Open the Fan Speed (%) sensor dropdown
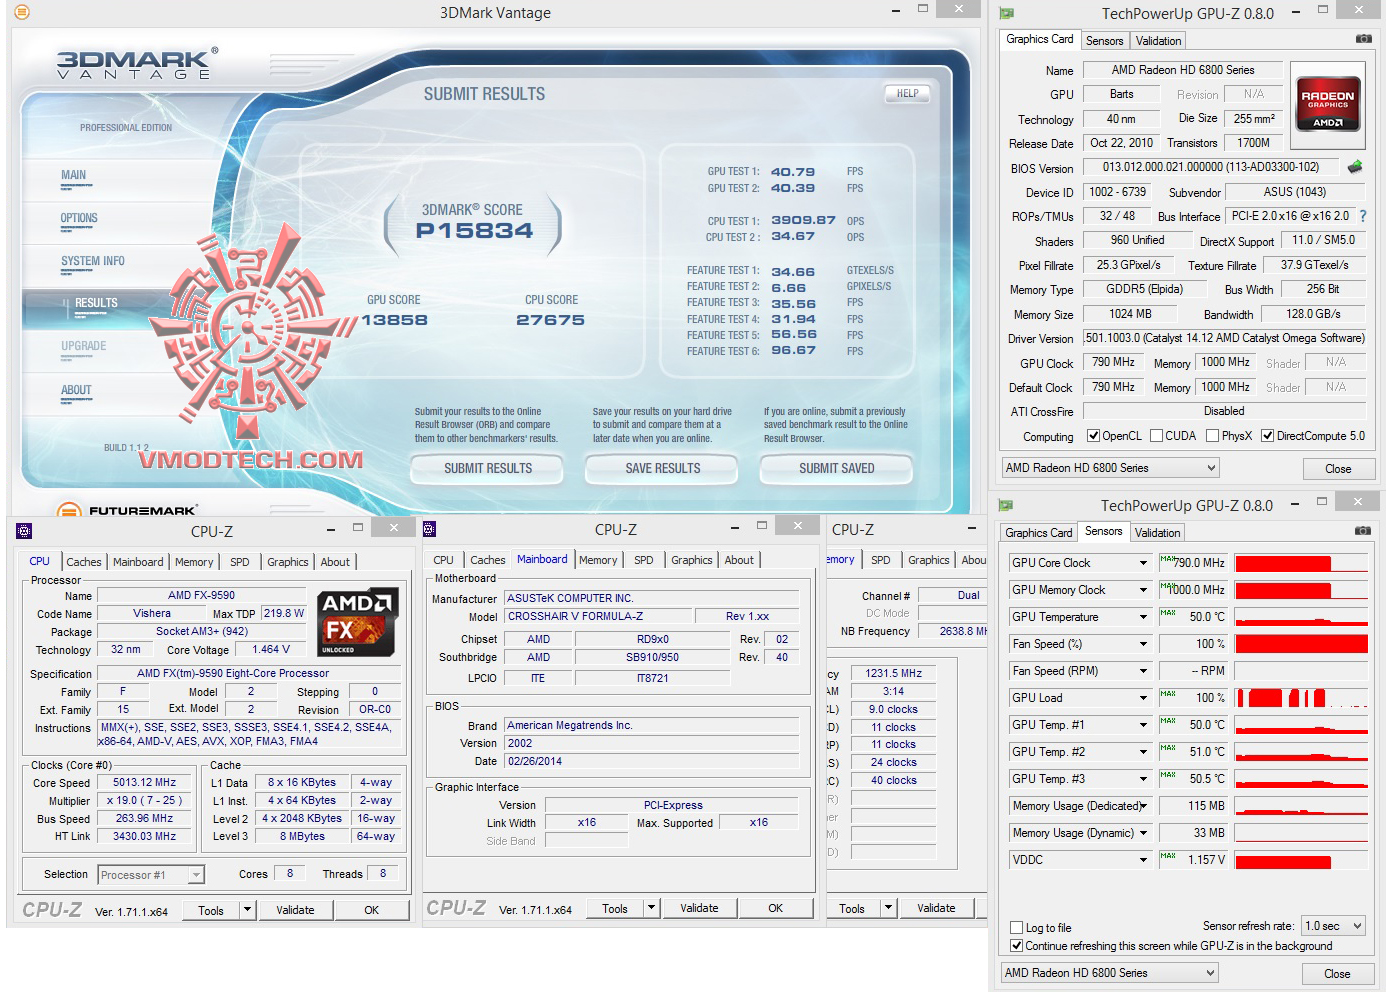The height and width of the screenshot is (992, 1386). tap(1143, 644)
